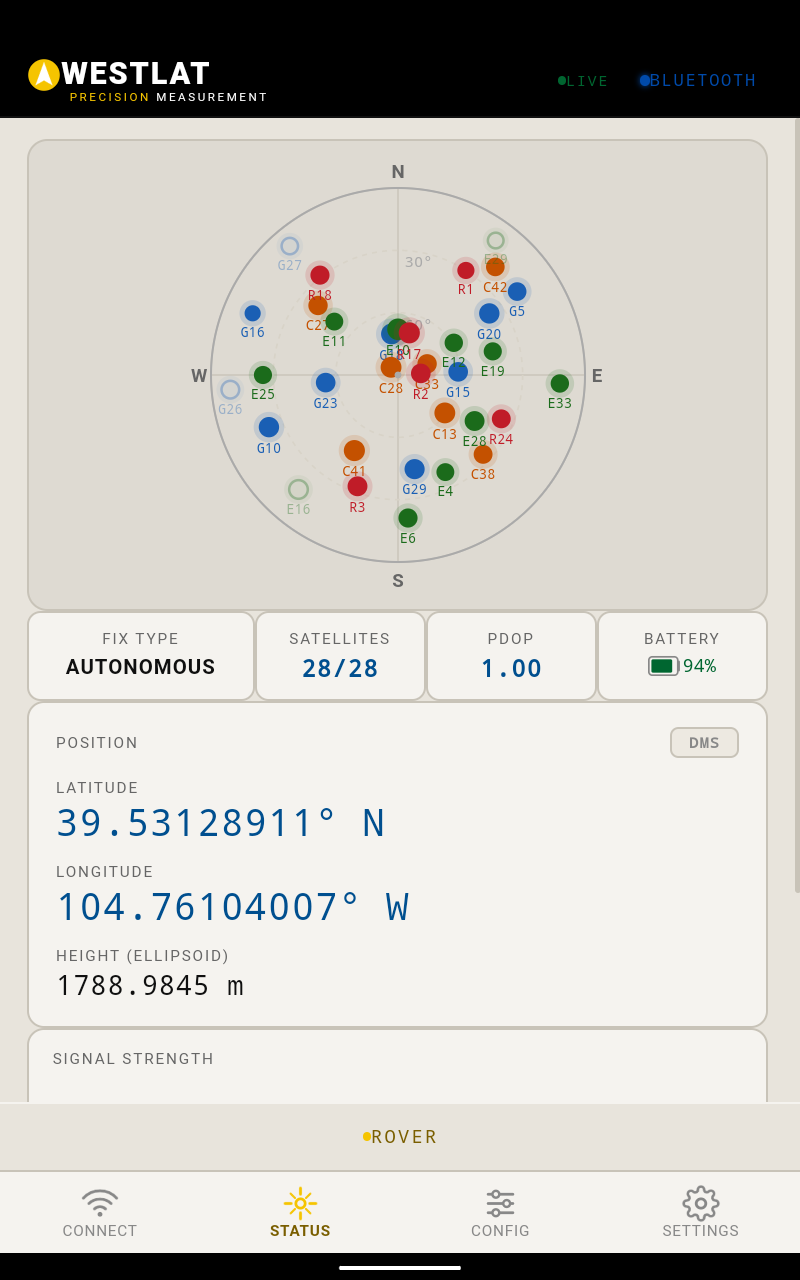800x1280 pixels.
Task: Select satellite E6 marker
Action: 408,518
